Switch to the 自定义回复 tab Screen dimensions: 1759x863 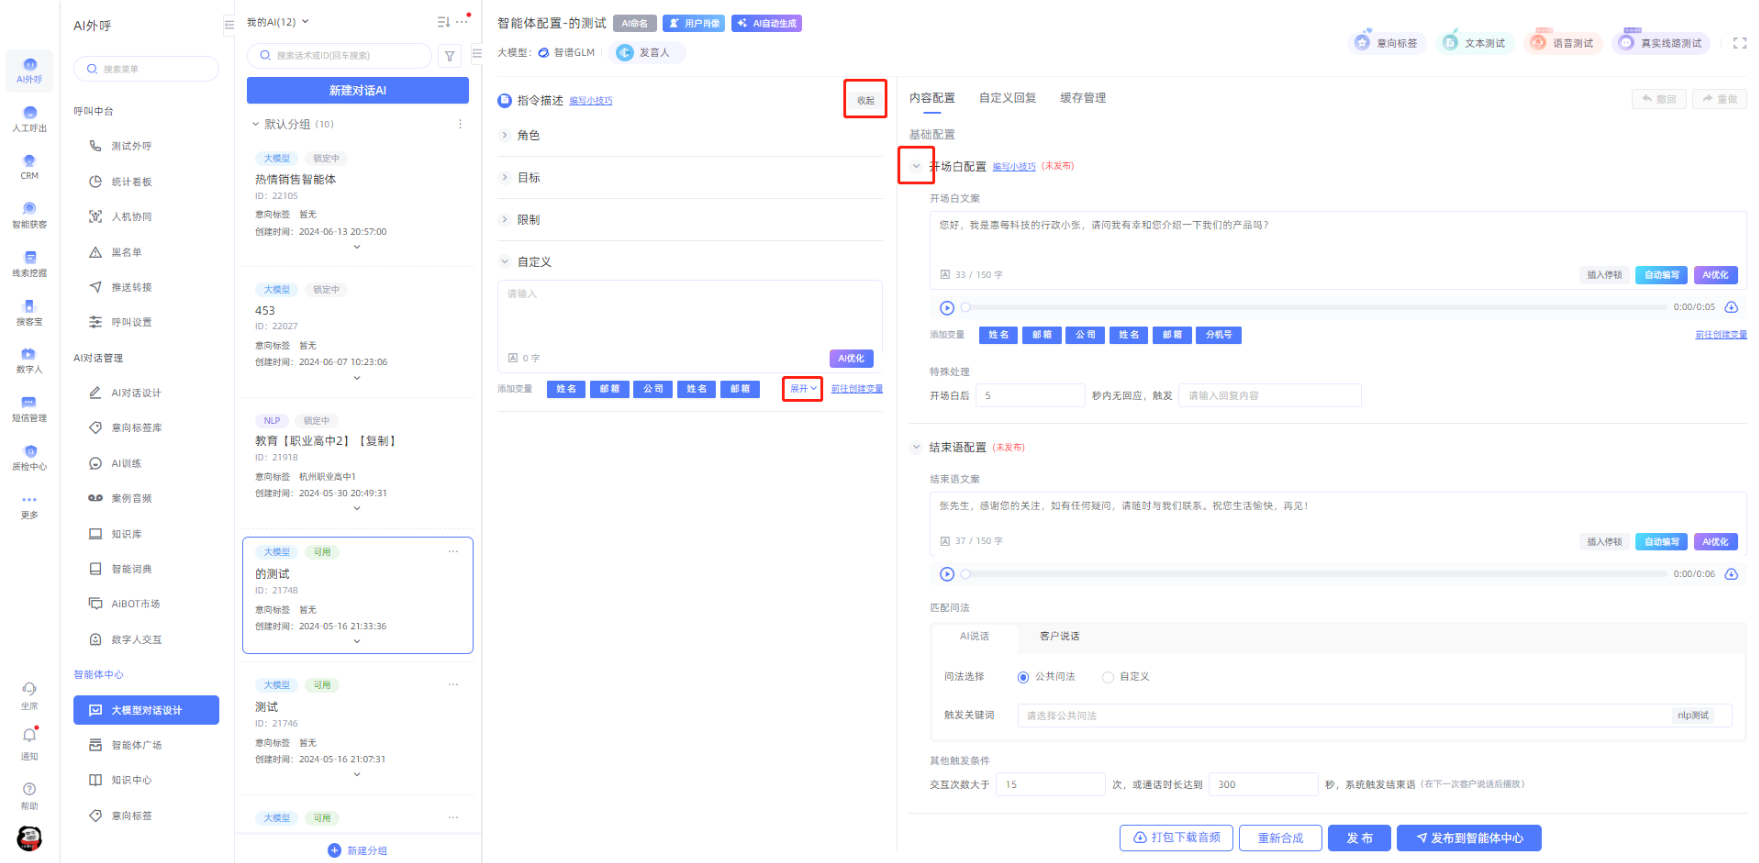pyautogui.click(x=1007, y=98)
